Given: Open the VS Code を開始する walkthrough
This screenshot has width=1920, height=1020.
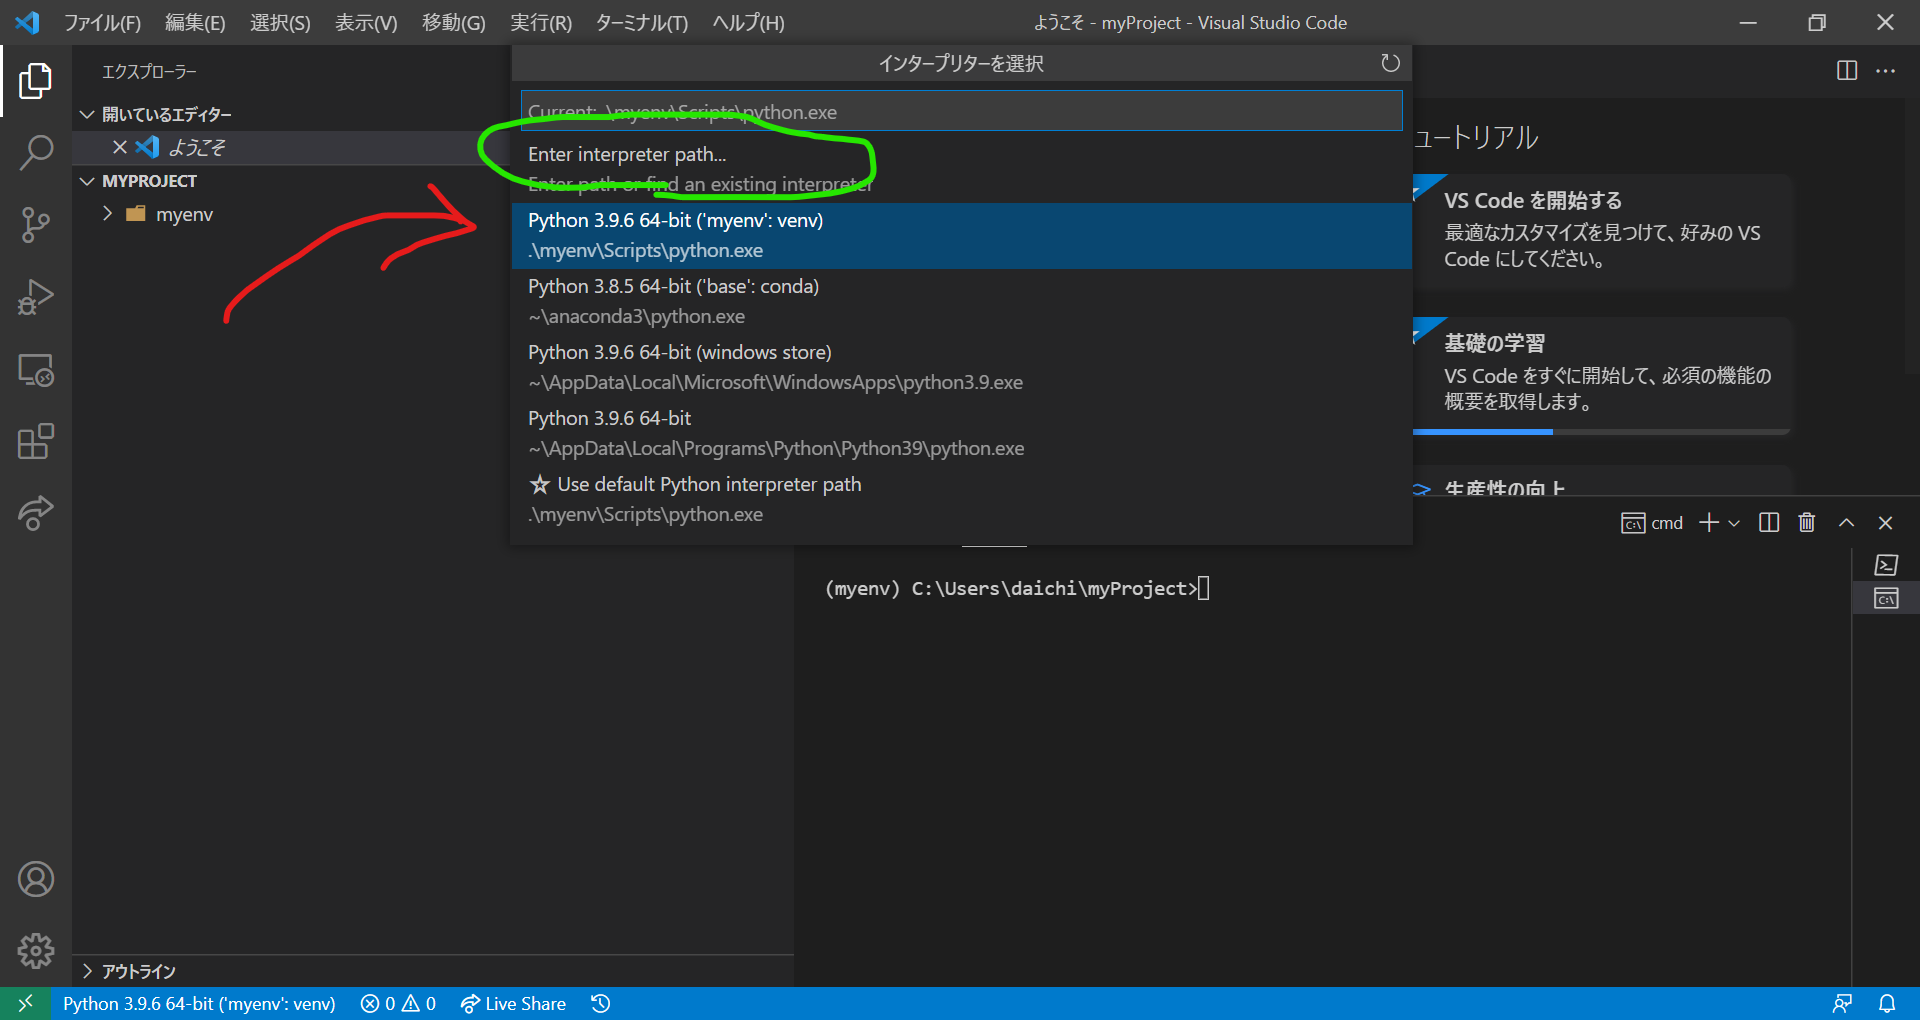Looking at the screenshot, I should coord(1602,231).
